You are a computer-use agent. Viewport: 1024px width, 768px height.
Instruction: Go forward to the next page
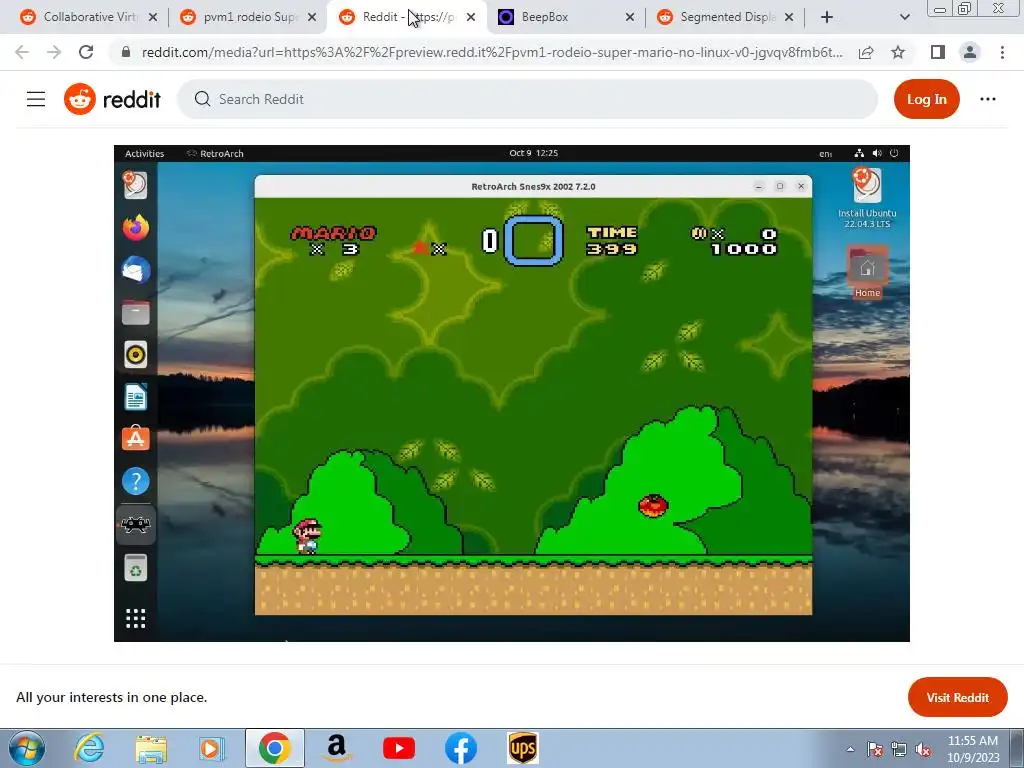click(54, 52)
